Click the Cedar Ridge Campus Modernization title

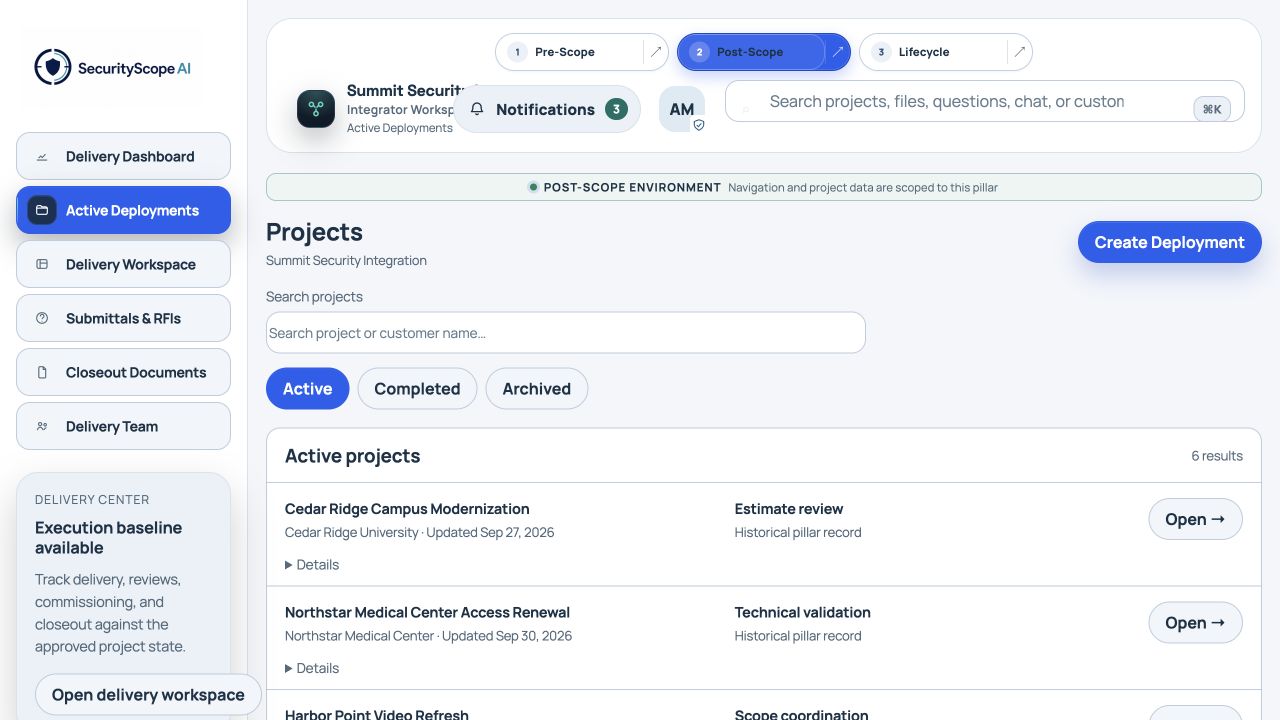pyautogui.click(x=407, y=509)
